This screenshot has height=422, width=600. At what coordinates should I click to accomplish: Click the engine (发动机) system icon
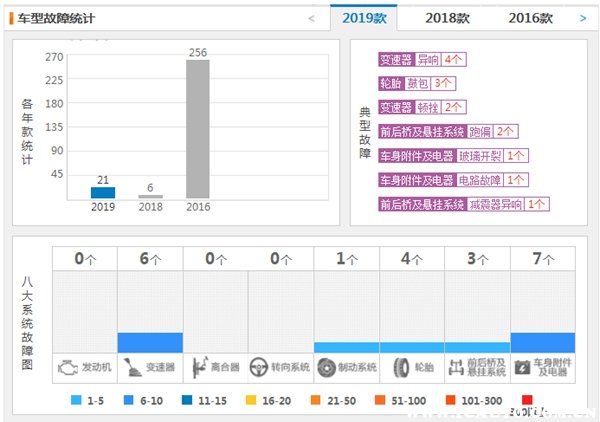point(66,368)
